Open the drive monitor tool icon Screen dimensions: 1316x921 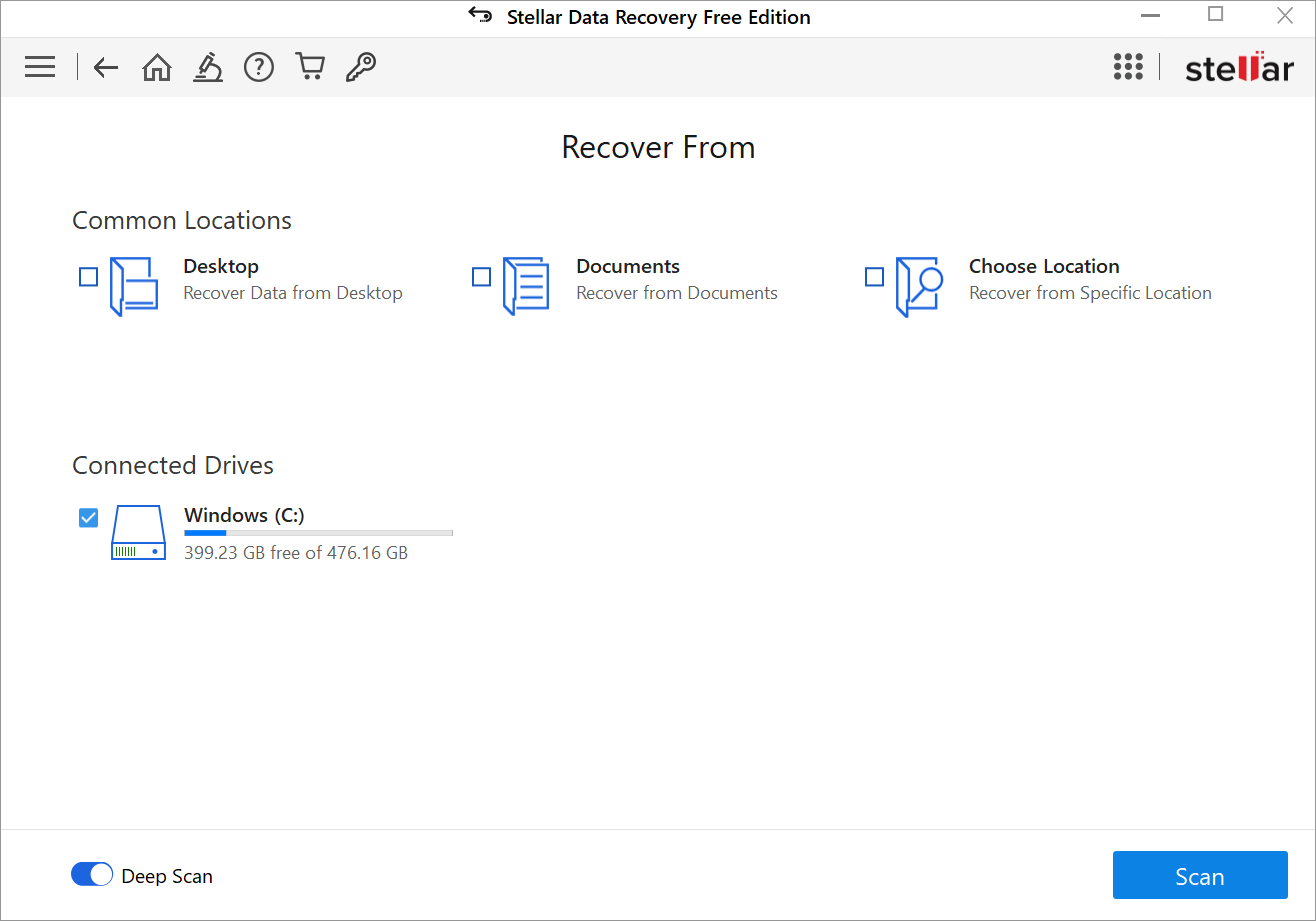point(208,67)
